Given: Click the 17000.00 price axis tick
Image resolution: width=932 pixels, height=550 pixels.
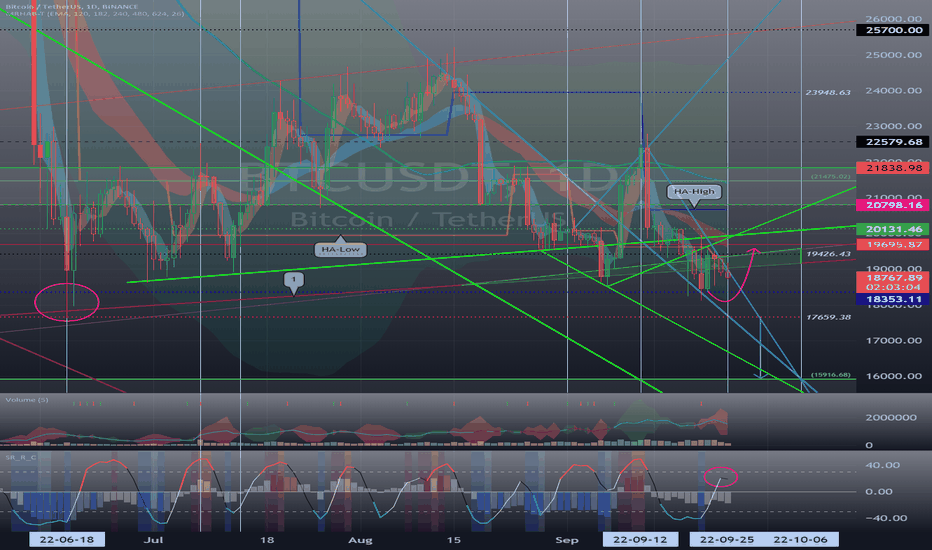Looking at the screenshot, I should point(893,340).
